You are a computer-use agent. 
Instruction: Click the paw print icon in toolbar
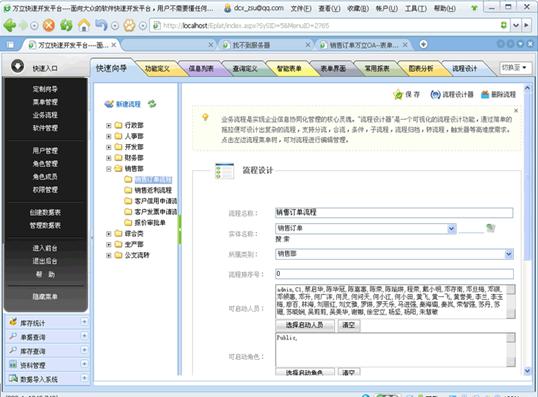coord(129,25)
